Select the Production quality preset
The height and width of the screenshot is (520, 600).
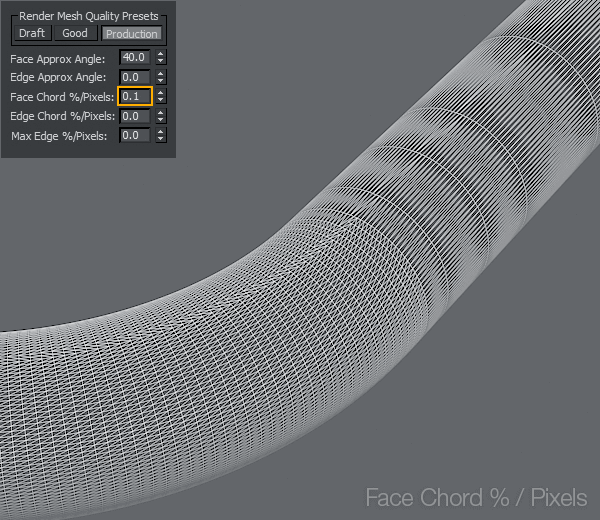(x=132, y=34)
